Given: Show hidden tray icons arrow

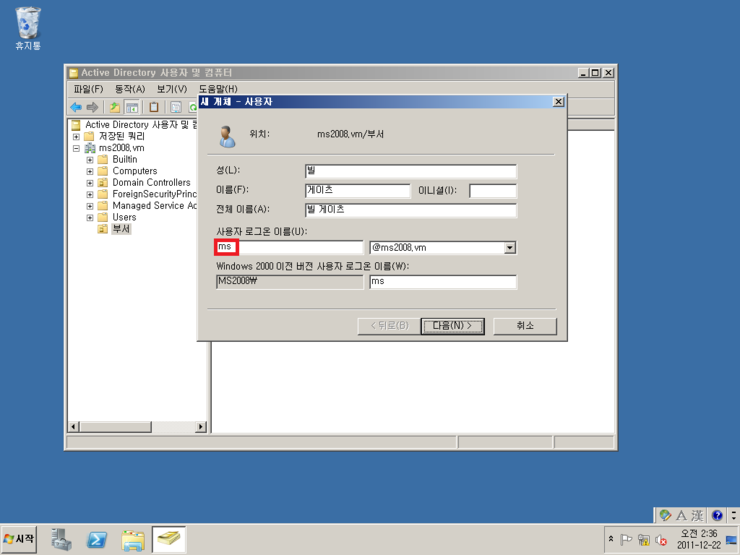Looking at the screenshot, I should pos(611,539).
